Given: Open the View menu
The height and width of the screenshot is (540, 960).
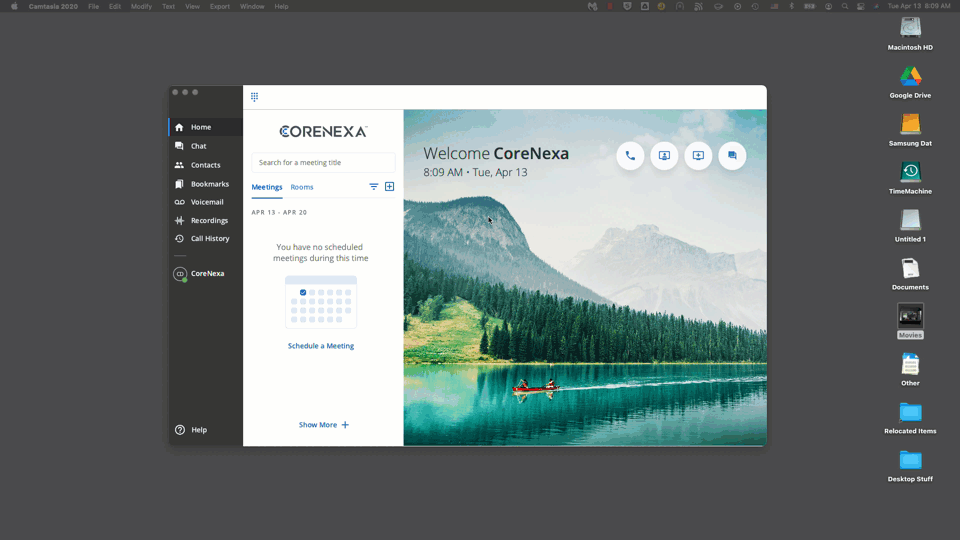Looking at the screenshot, I should tap(192, 6).
